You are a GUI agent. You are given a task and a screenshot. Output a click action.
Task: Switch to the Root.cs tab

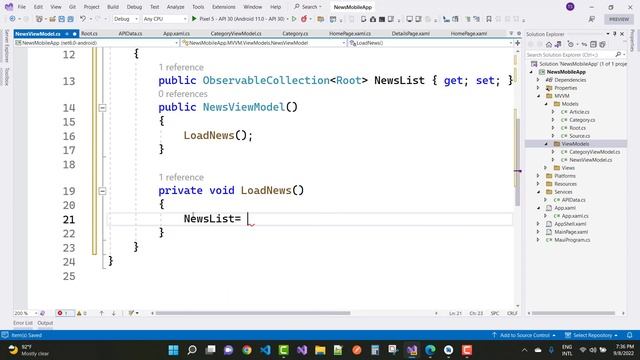pos(89,33)
